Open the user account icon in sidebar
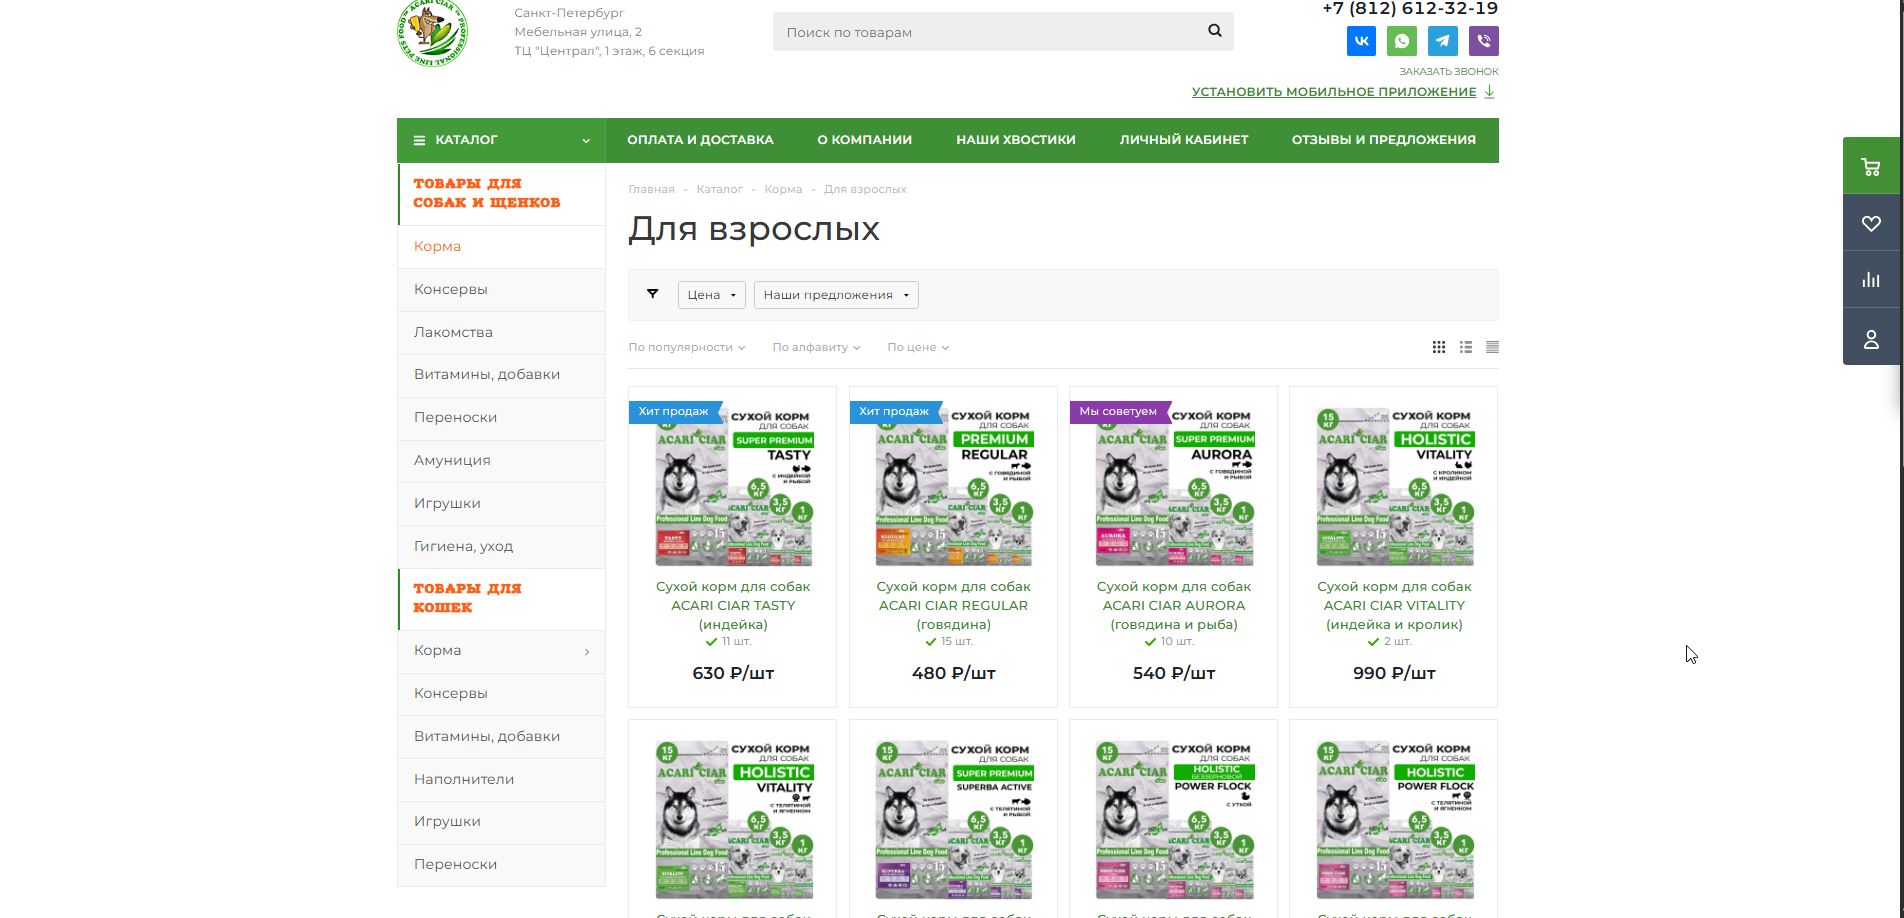The width and height of the screenshot is (1904, 918). [1871, 340]
